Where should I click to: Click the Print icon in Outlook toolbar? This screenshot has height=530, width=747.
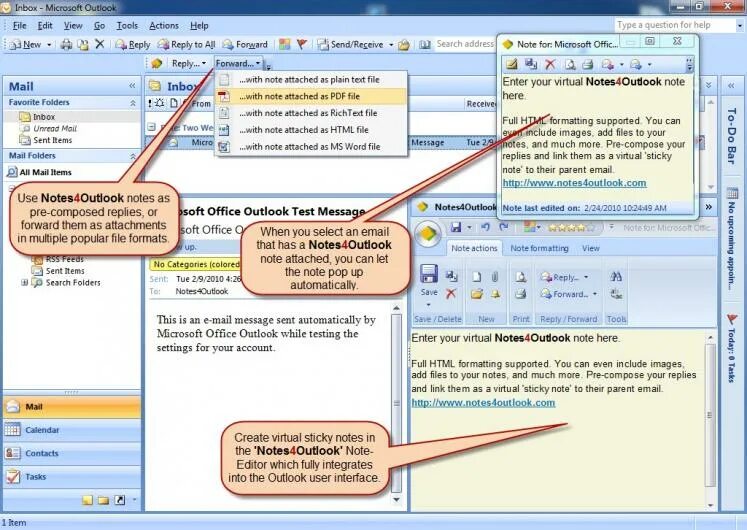(x=66, y=45)
